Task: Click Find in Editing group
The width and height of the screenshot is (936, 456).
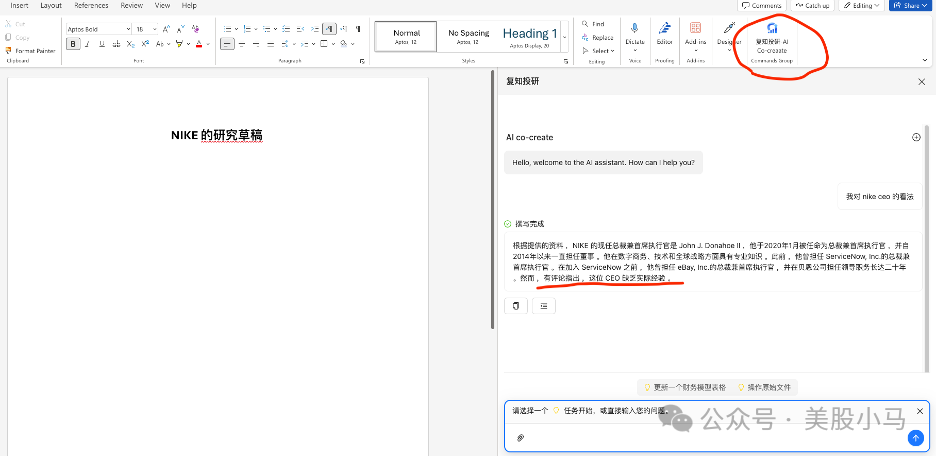Action: pyautogui.click(x=593, y=24)
